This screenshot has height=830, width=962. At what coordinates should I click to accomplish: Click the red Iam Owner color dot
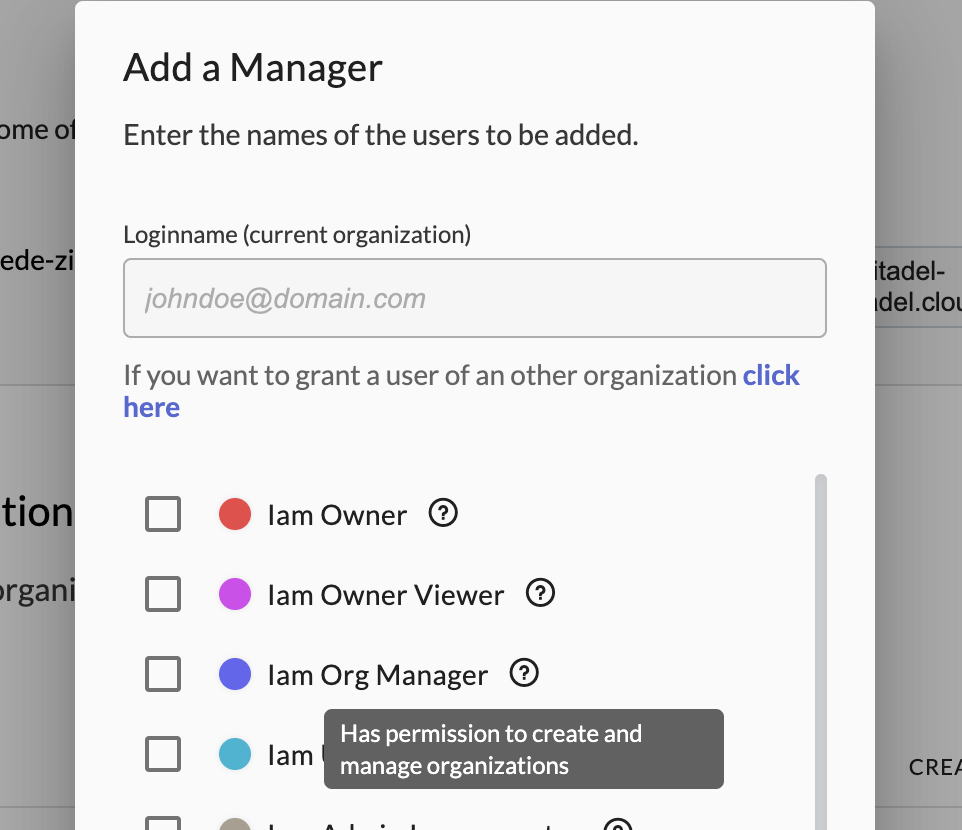coord(235,514)
